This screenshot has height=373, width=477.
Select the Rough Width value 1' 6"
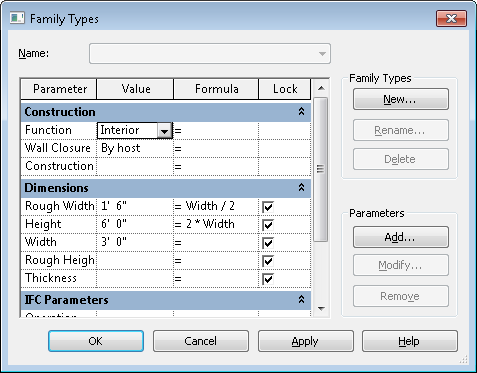tap(135, 206)
